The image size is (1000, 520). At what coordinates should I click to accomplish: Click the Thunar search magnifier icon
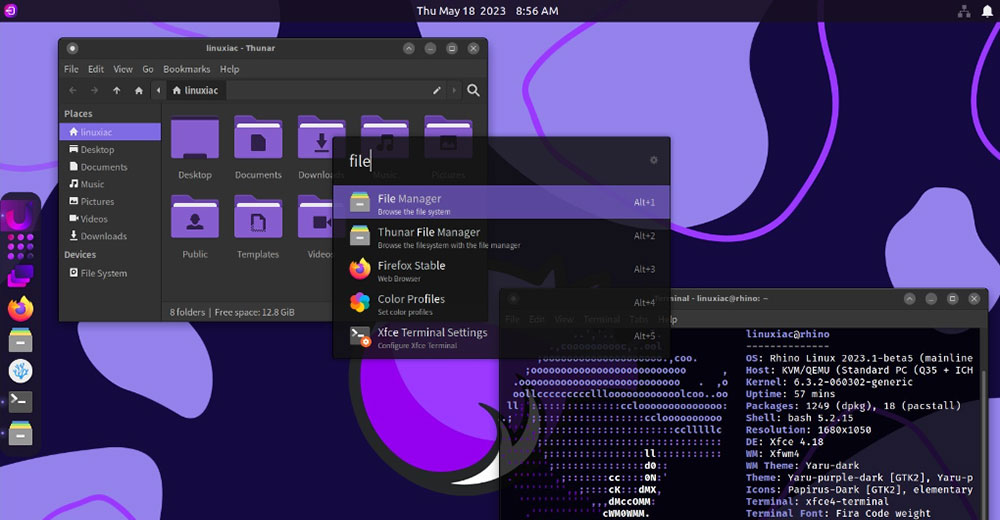(473, 90)
